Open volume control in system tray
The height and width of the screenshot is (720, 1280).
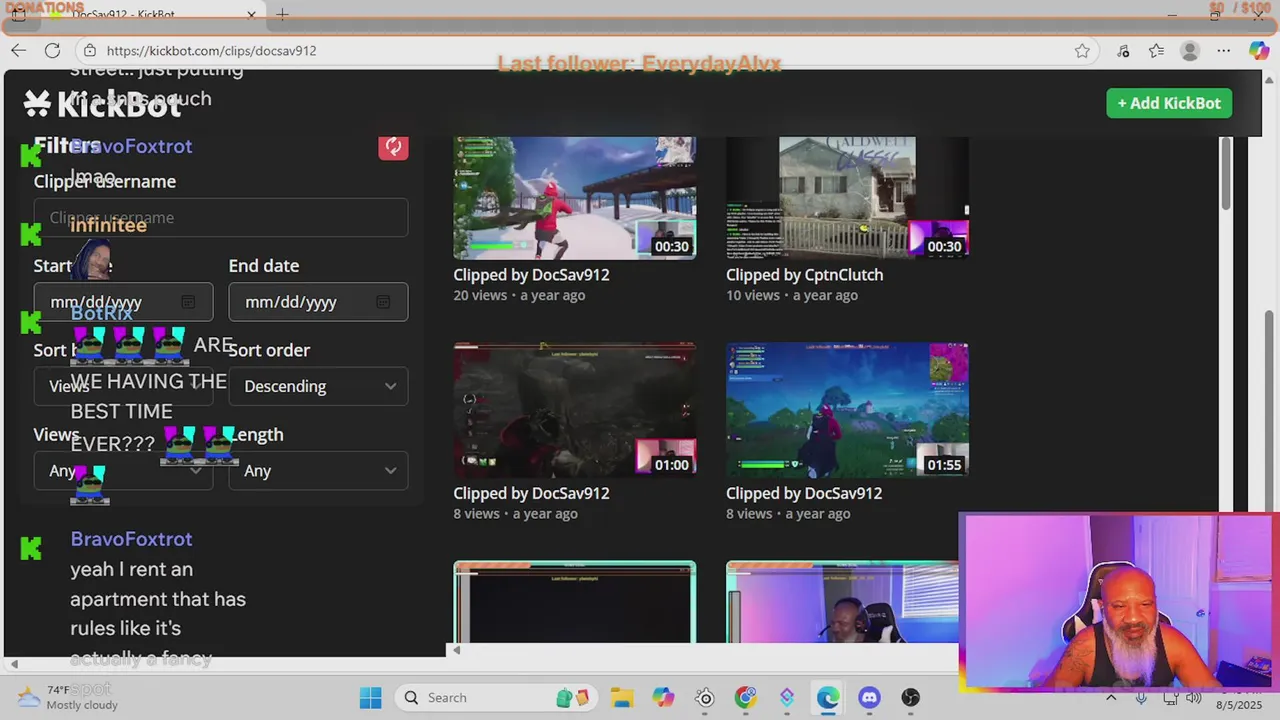pyautogui.click(x=1193, y=697)
